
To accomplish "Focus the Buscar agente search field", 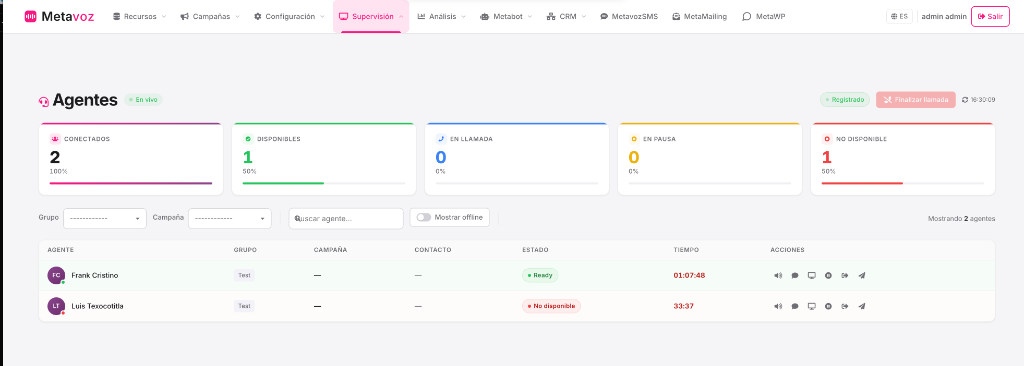I will (346, 218).
